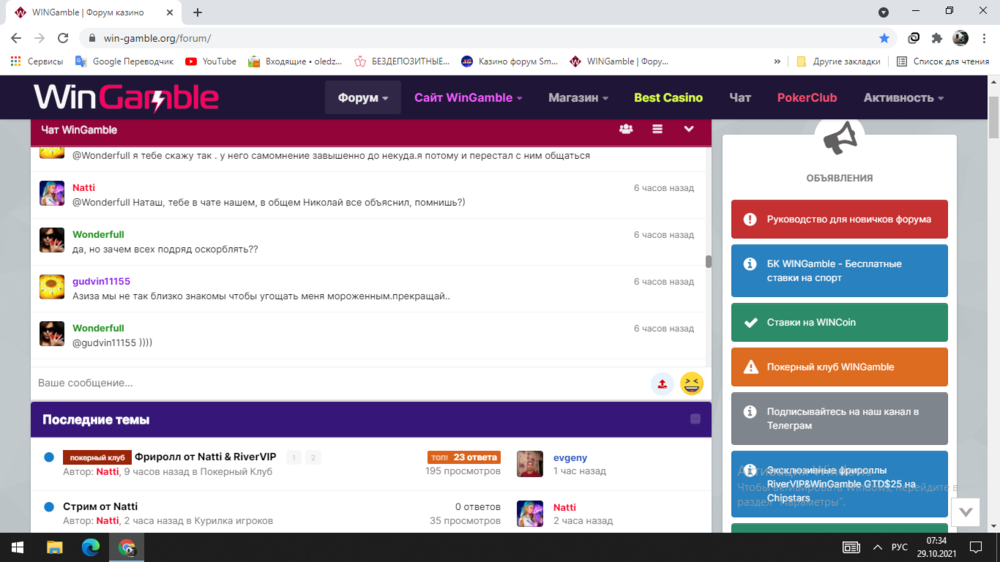Open Microsoft Edge from the taskbar
Image resolution: width=1000 pixels, height=562 pixels.
pos(90,547)
